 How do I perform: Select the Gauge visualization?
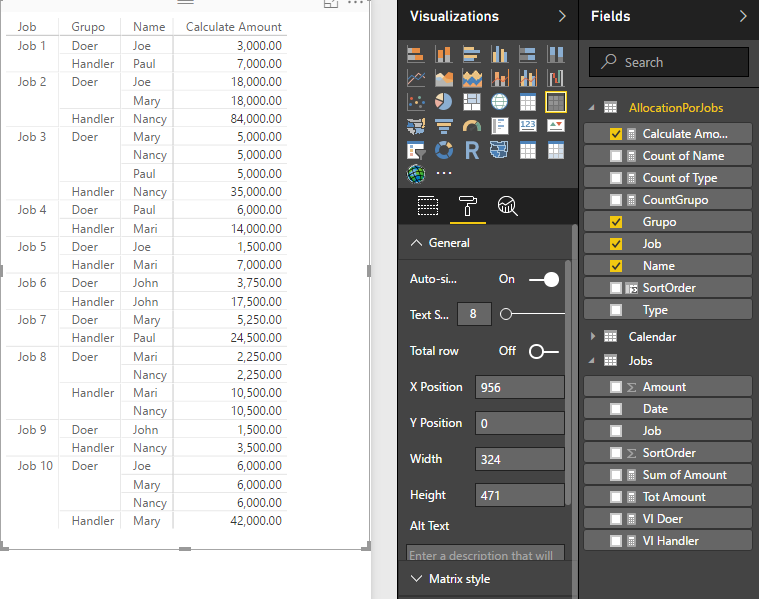pos(471,126)
